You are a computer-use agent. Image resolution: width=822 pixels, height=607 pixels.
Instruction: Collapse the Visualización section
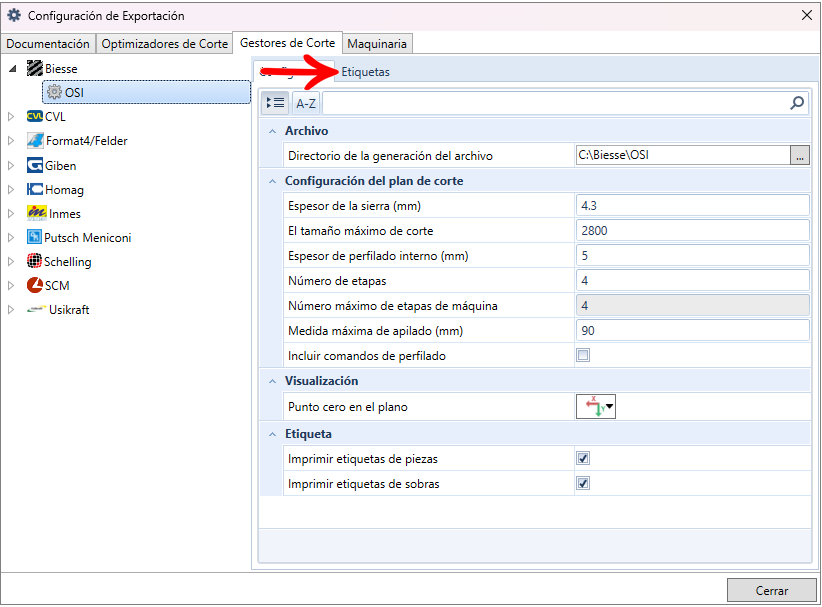coord(272,381)
